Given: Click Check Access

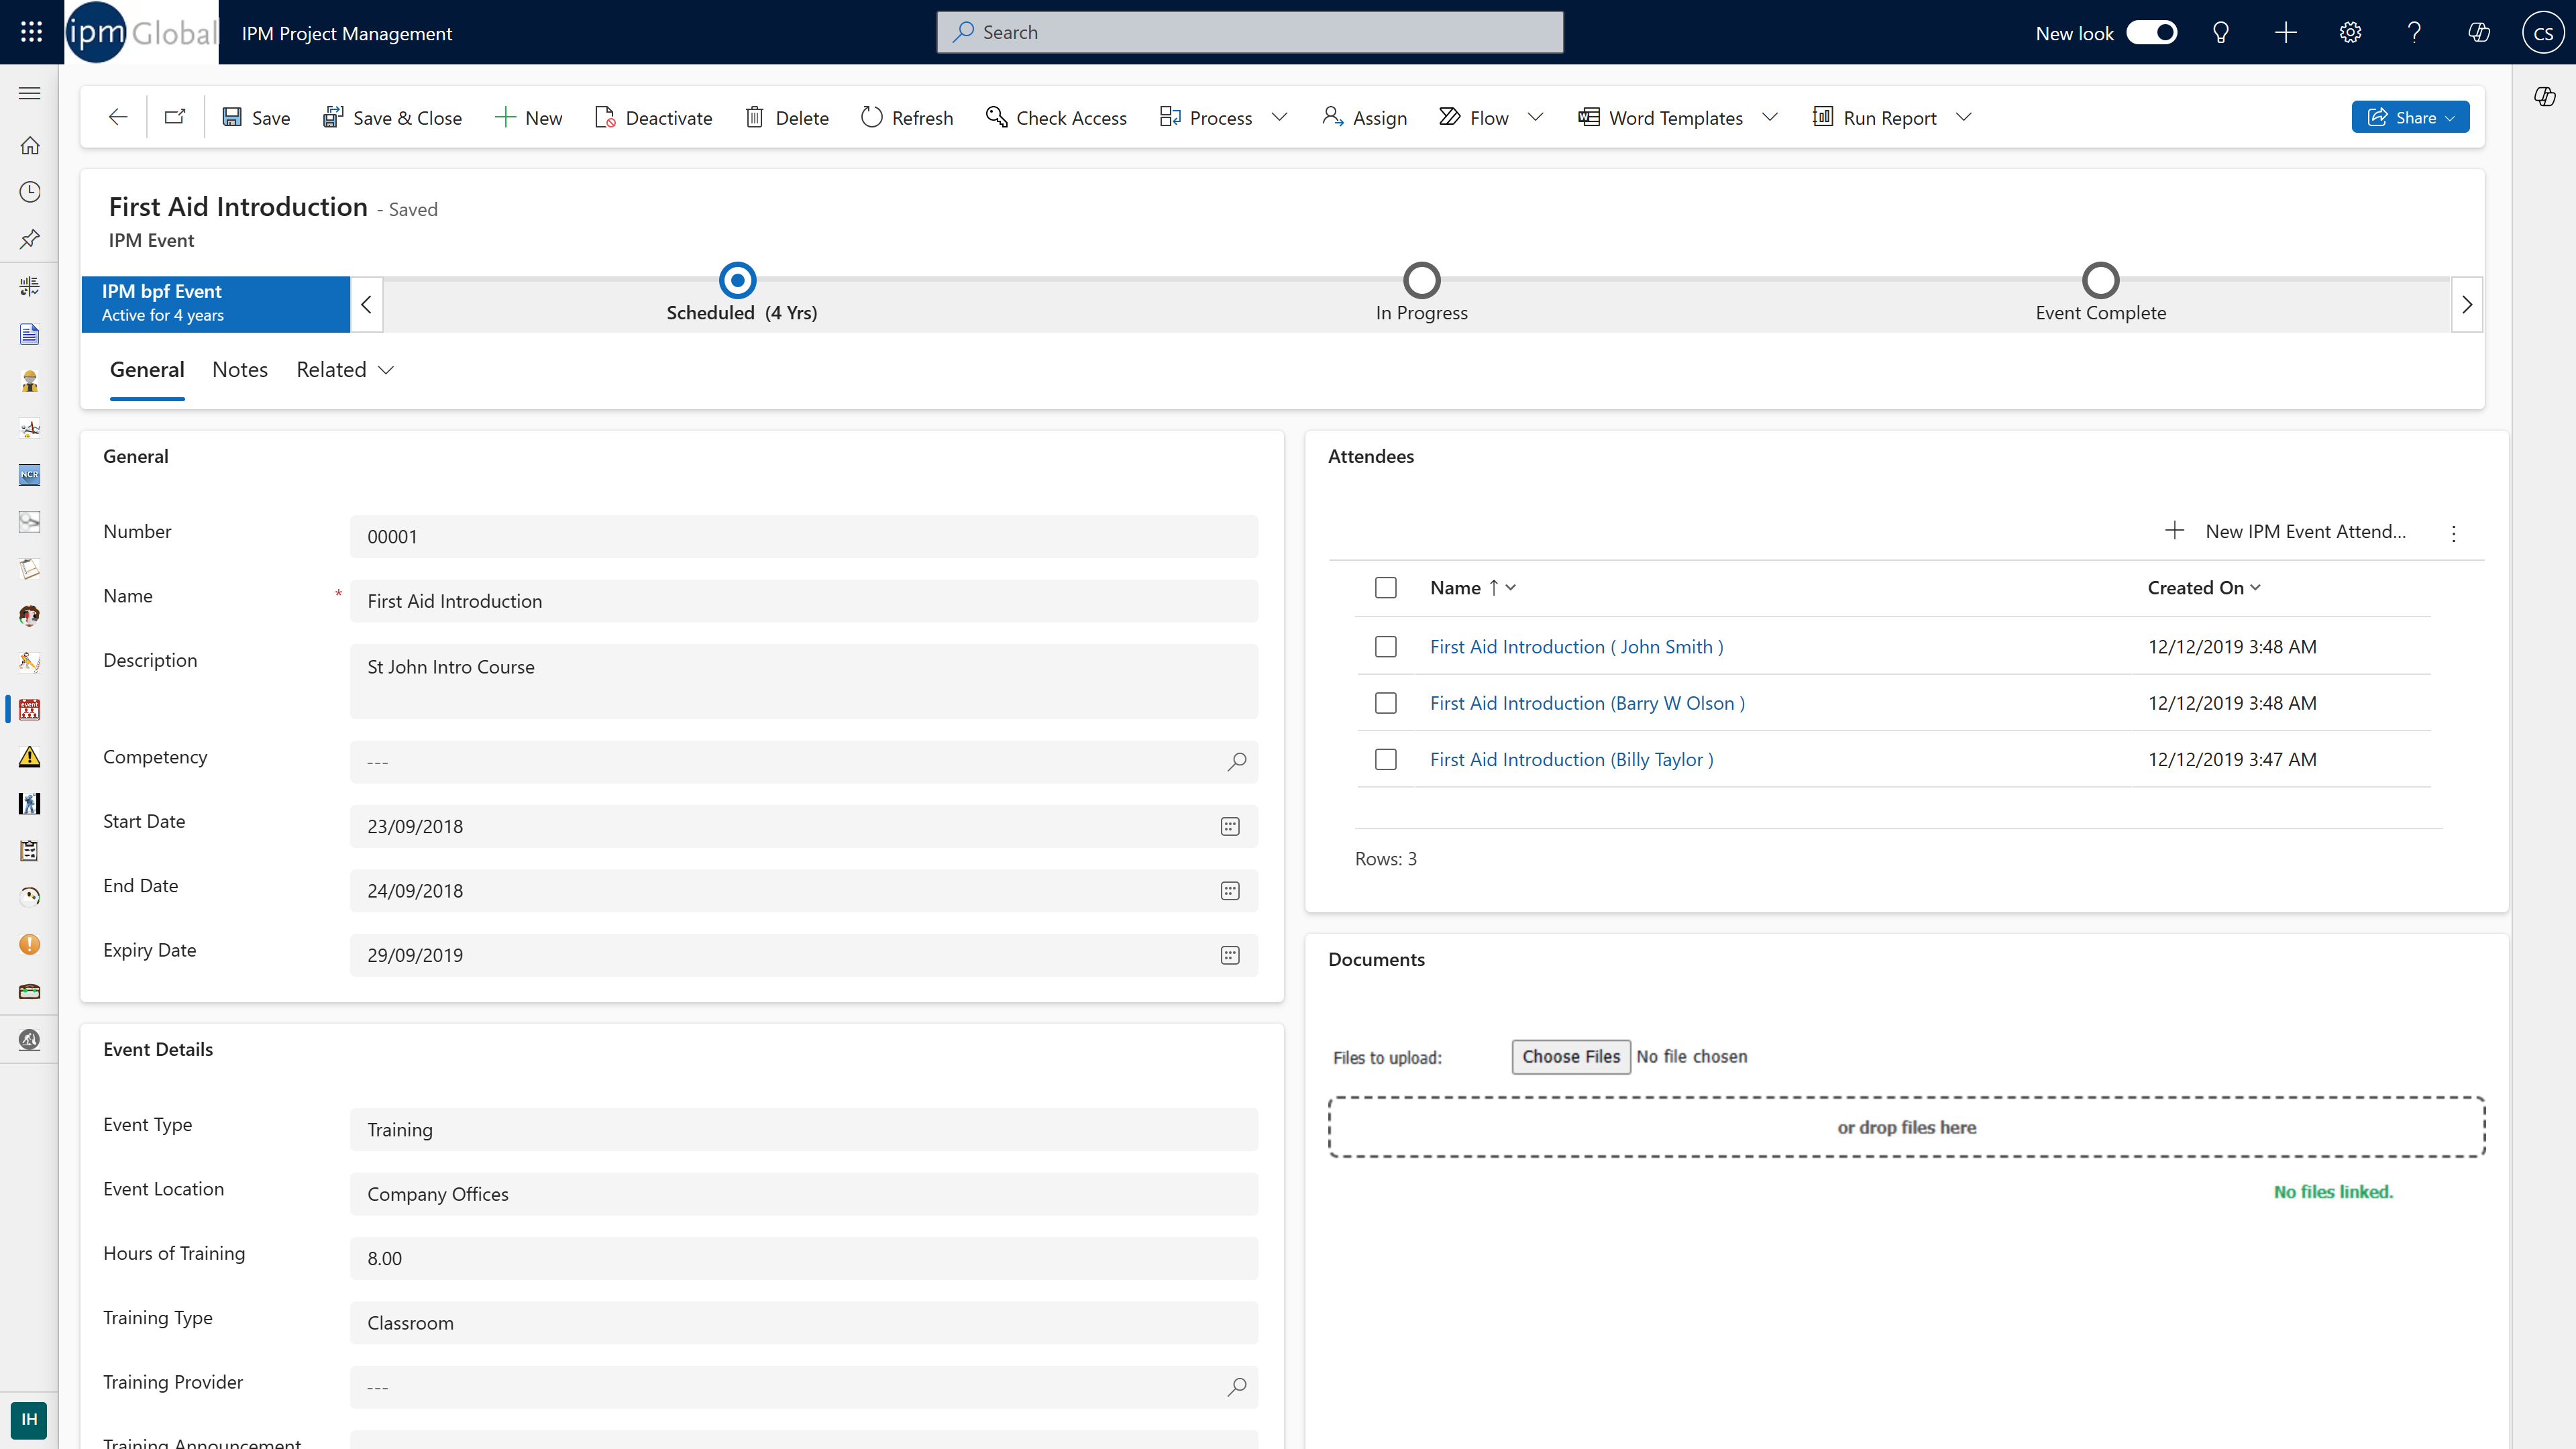Looking at the screenshot, I should [1056, 117].
